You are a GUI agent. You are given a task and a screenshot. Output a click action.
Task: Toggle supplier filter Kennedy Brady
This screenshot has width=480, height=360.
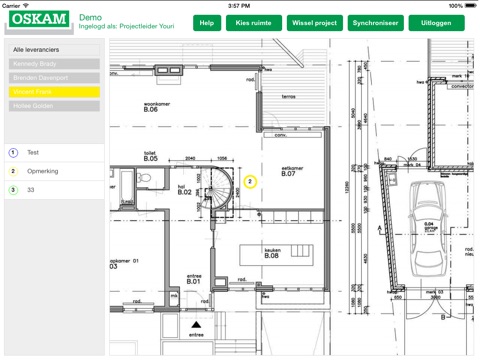point(54,64)
